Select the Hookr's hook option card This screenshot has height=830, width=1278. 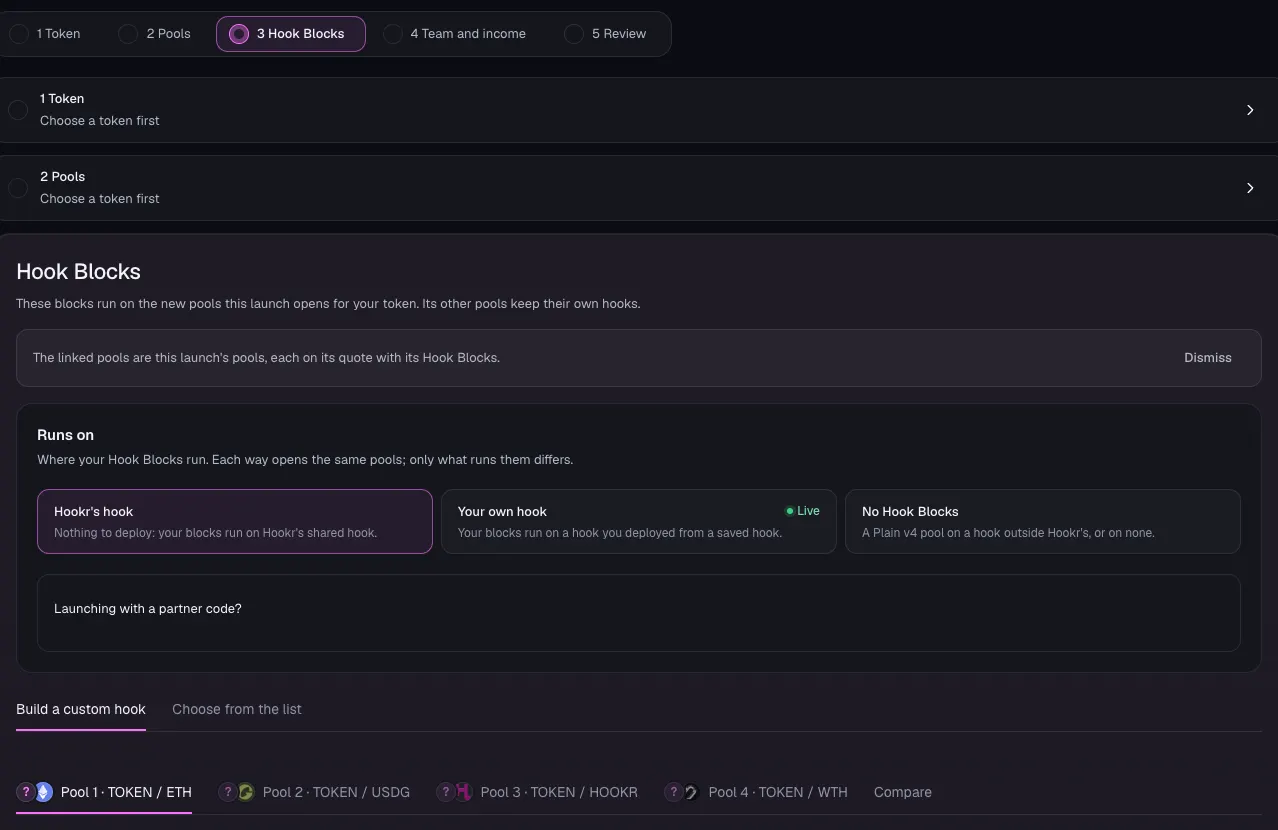[235, 521]
